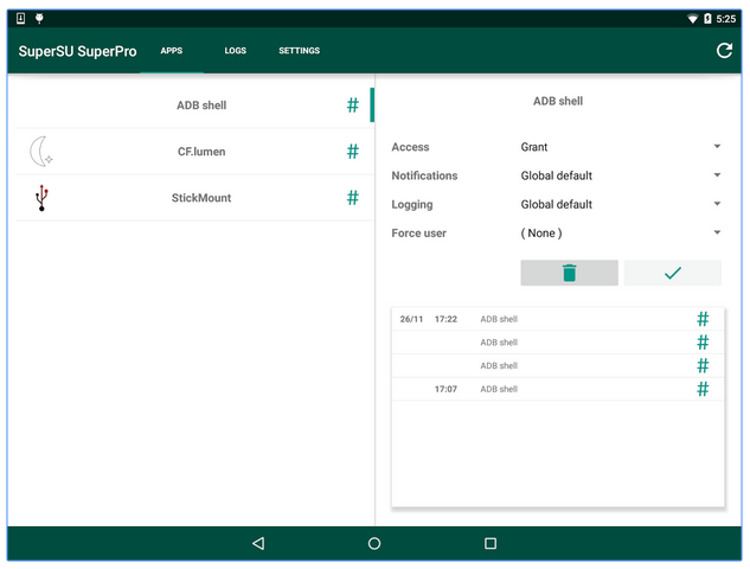Click the Logging dropdown arrow
The height and width of the screenshot is (569, 750).
pyautogui.click(x=717, y=204)
